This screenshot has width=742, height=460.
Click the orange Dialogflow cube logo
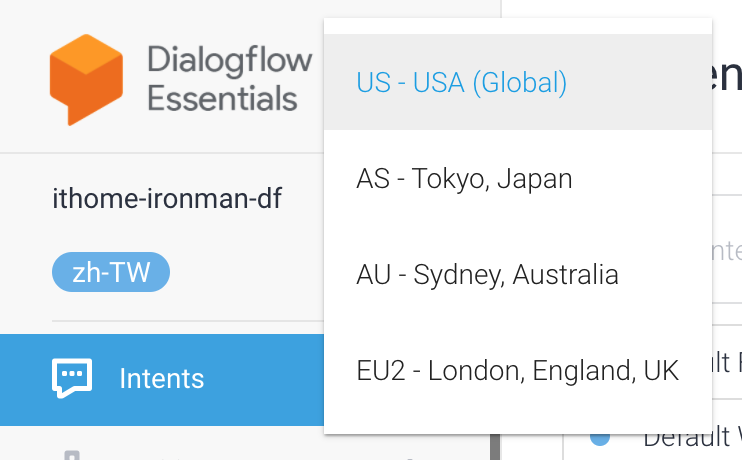(86, 80)
